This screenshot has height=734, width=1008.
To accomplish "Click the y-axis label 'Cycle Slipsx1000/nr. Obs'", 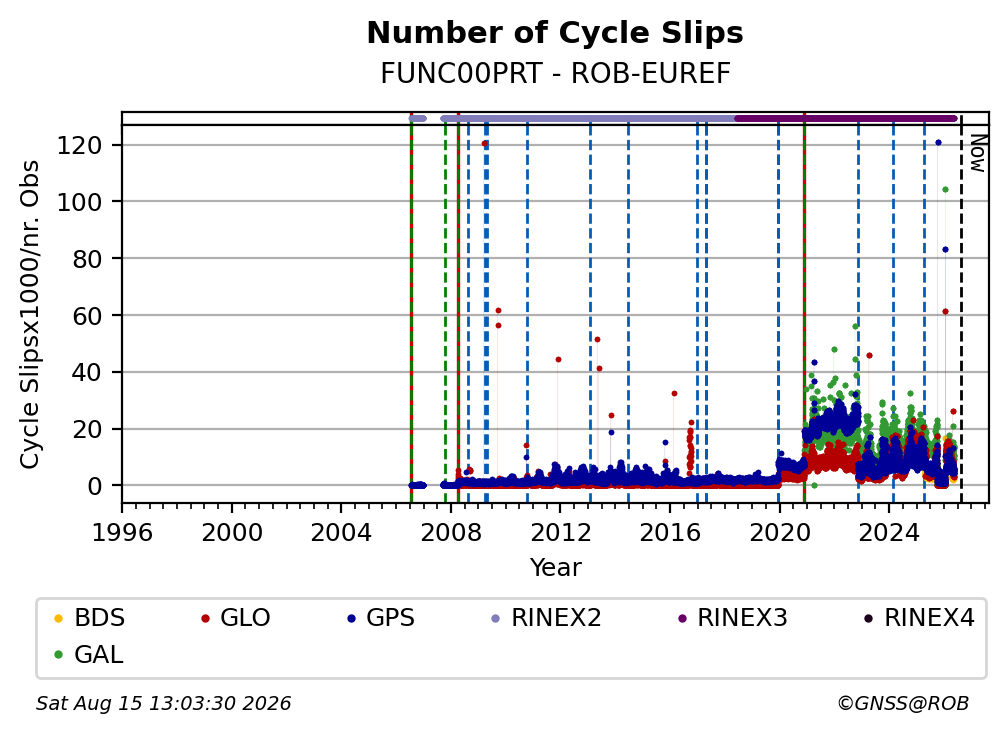I will [x=30, y=314].
